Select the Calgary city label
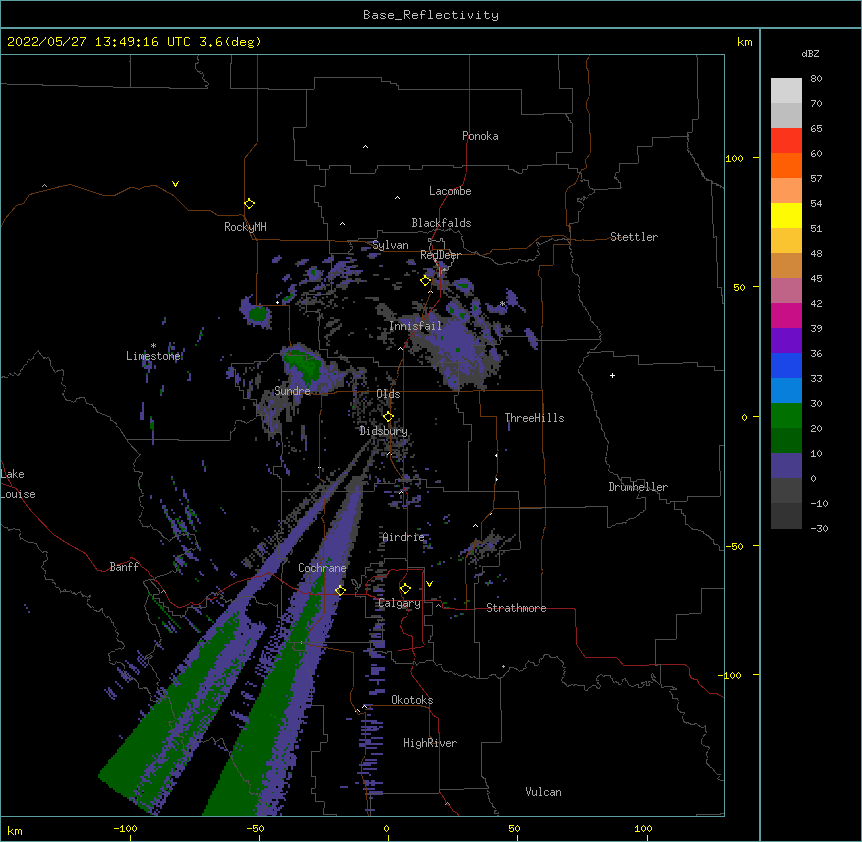 [x=399, y=603]
